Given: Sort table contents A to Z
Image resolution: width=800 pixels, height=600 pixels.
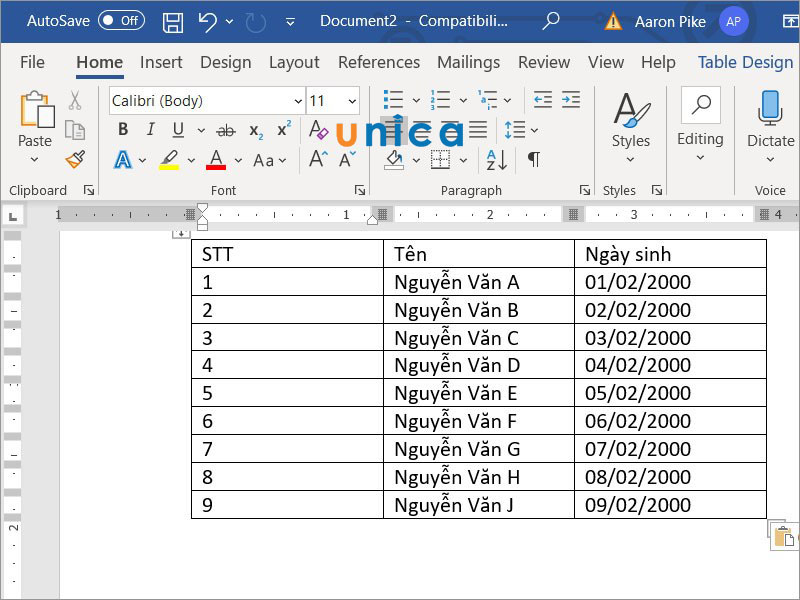Looking at the screenshot, I should [x=496, y=160].
